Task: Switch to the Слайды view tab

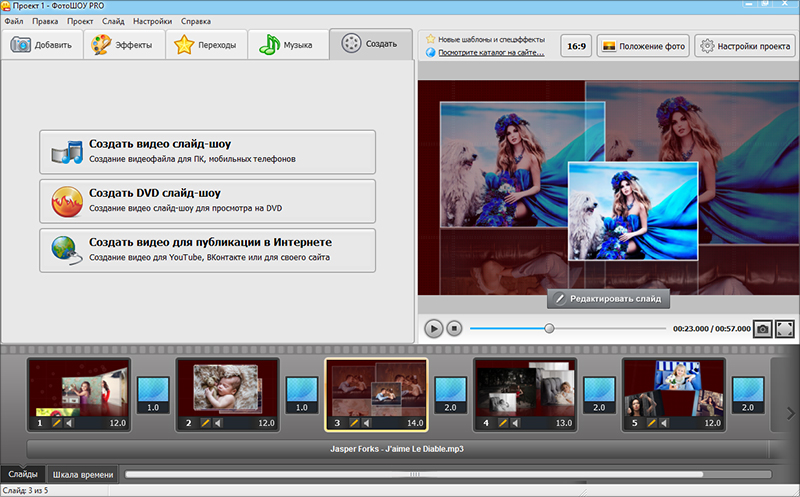Action: [23, 475]
